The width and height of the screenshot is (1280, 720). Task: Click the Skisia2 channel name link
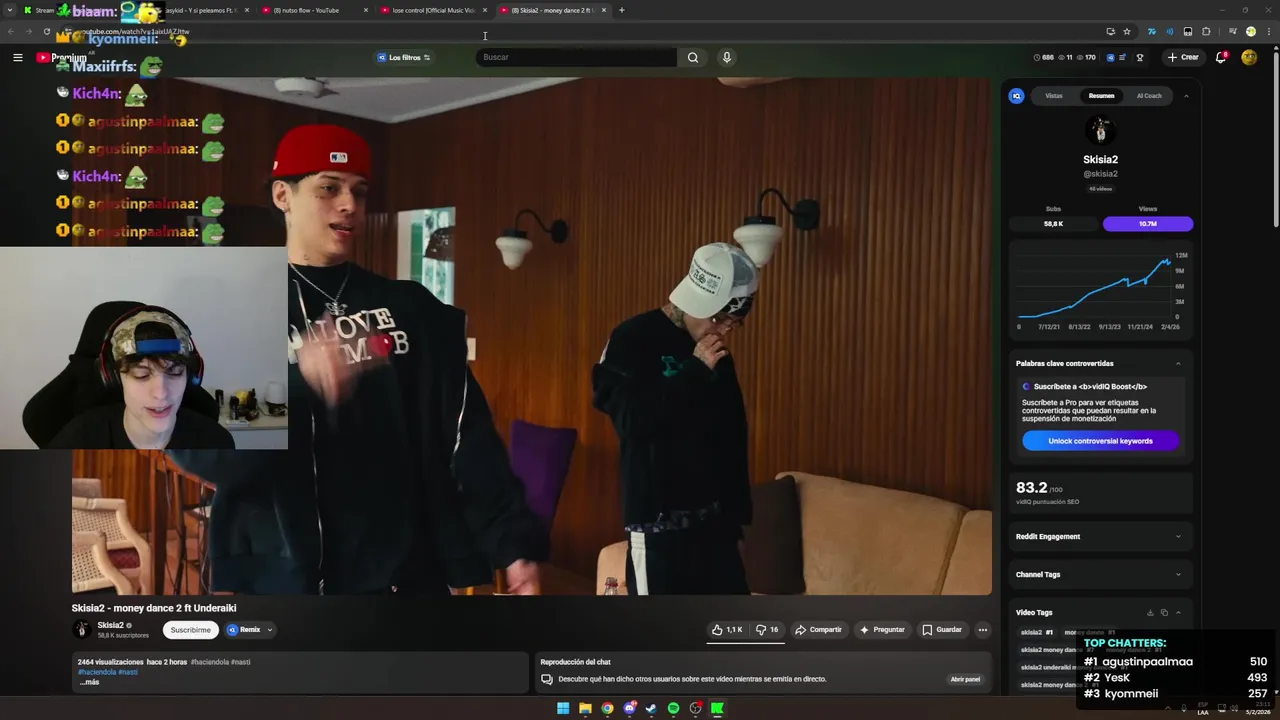tap(110, 625)
